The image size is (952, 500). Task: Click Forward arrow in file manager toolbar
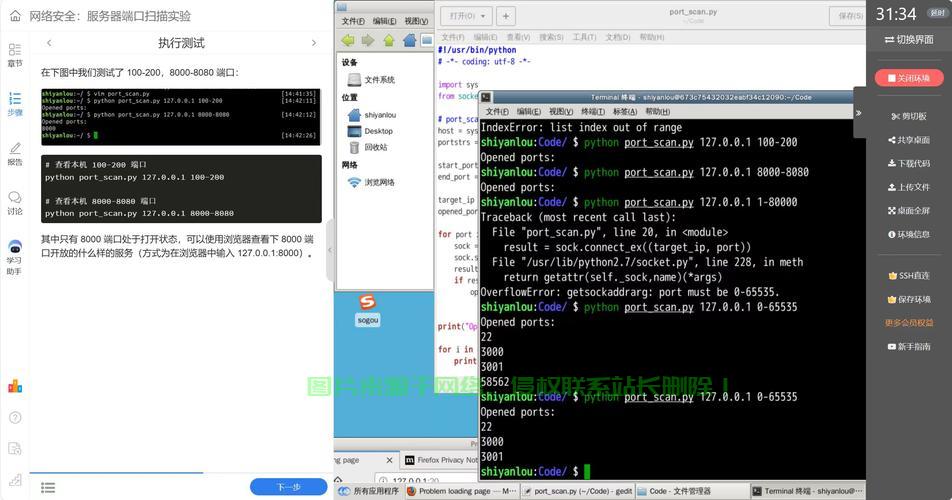tap(368, 40)
